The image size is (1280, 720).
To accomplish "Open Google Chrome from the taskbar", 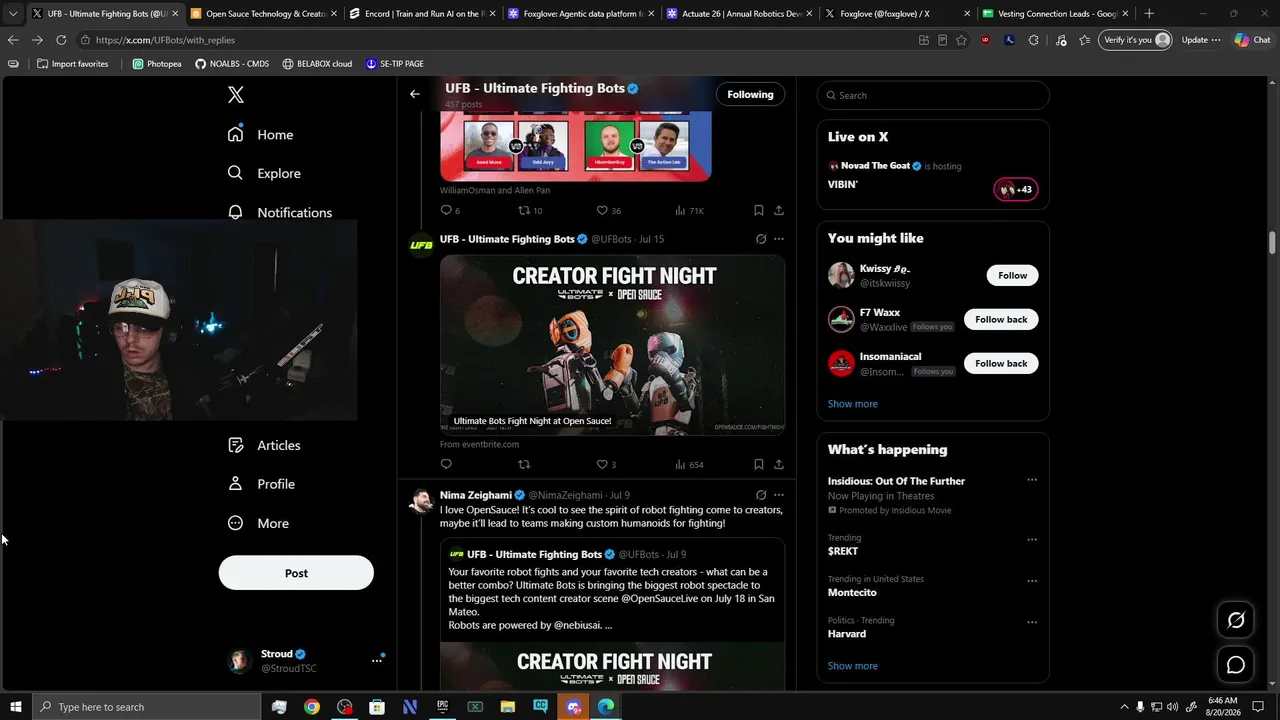I will (x=312, y=707).
